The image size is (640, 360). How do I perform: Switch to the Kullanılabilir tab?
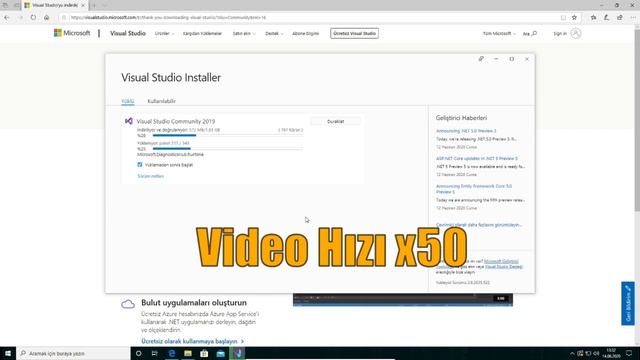pyautogui.click(x=162, y=101)
